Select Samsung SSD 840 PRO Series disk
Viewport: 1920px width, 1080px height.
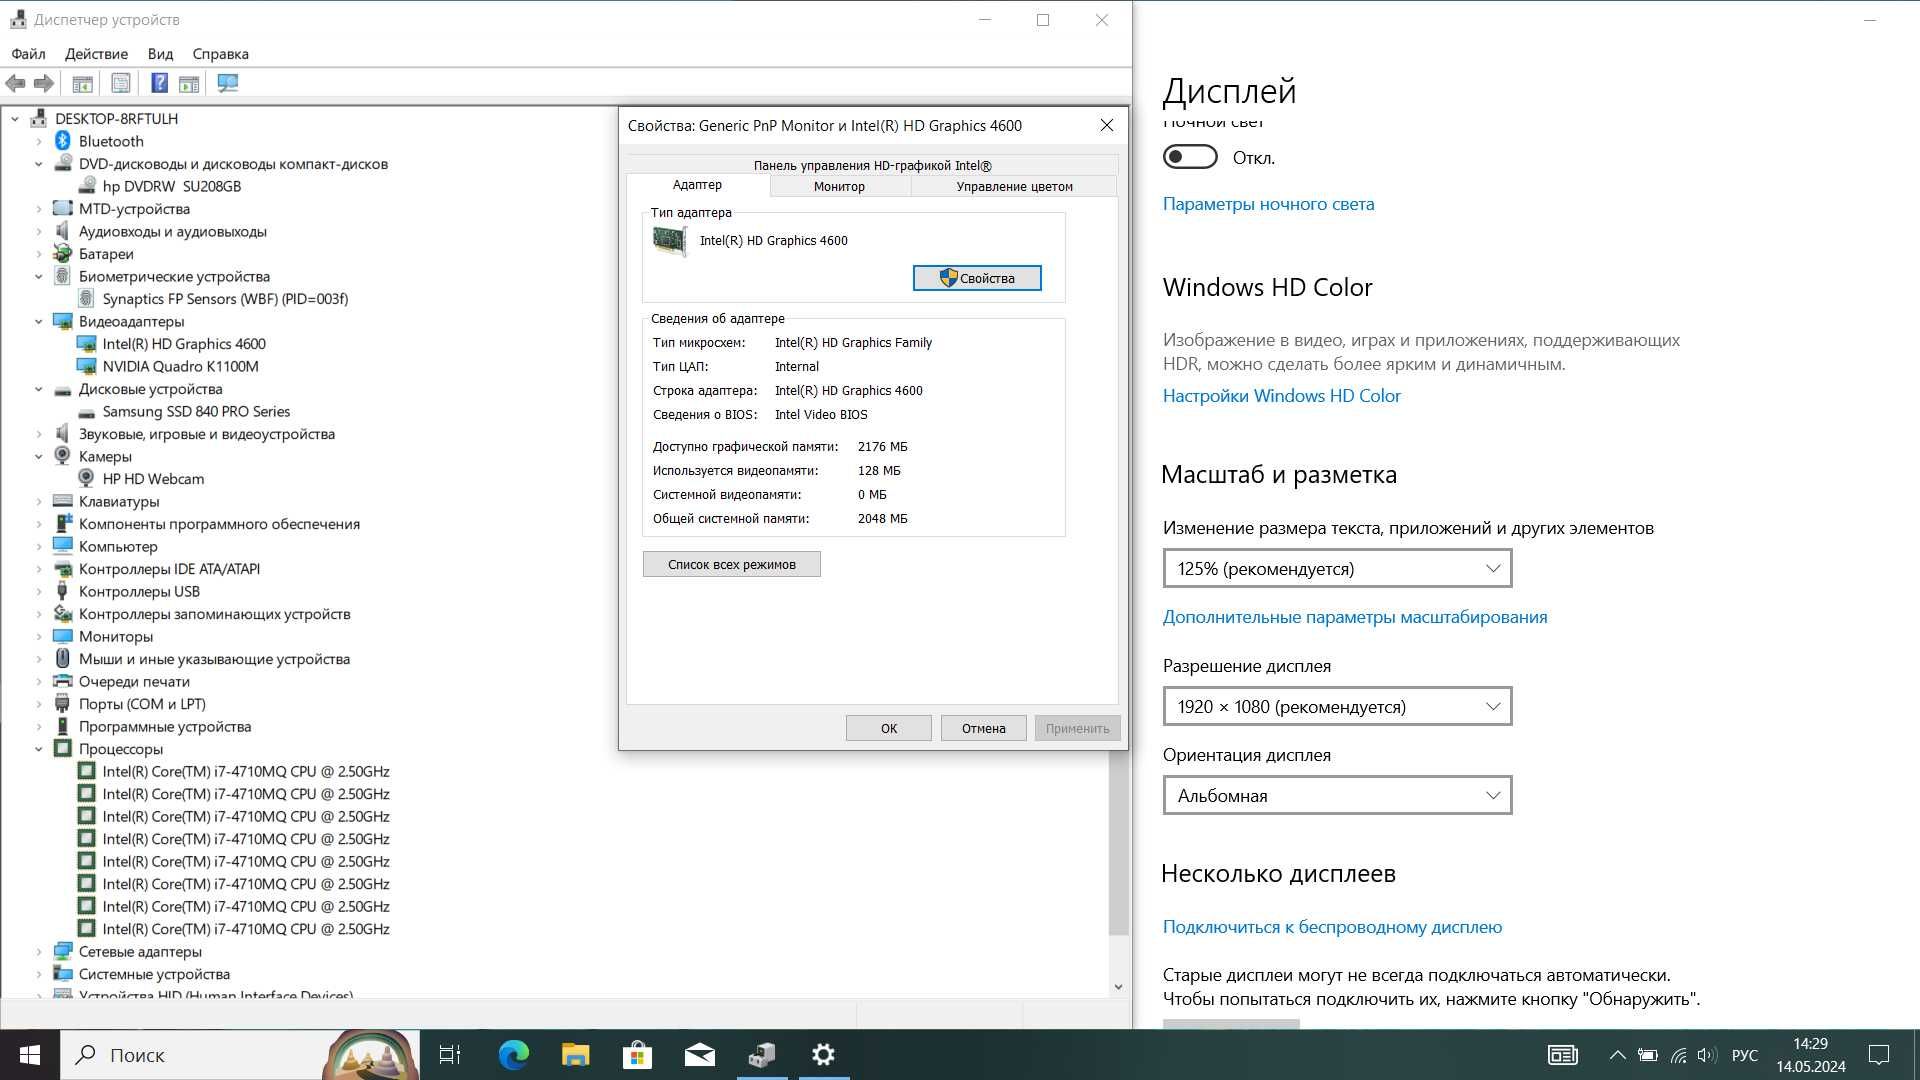[x=196, y=411]
